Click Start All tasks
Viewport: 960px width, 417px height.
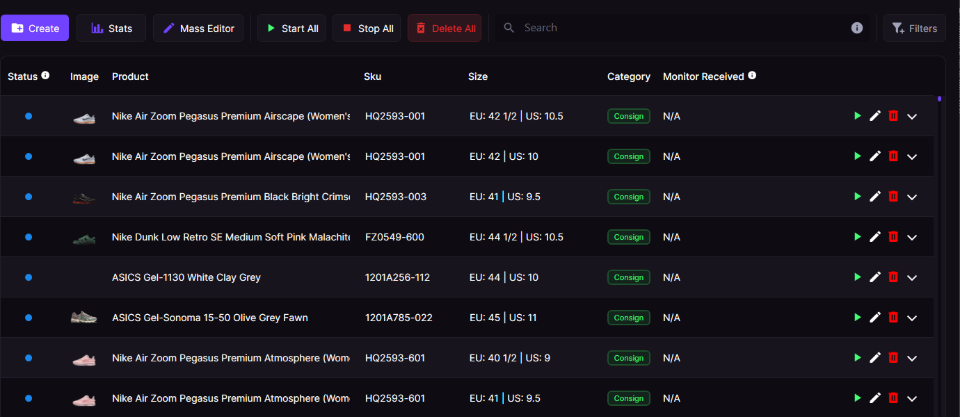pos(291,28)
